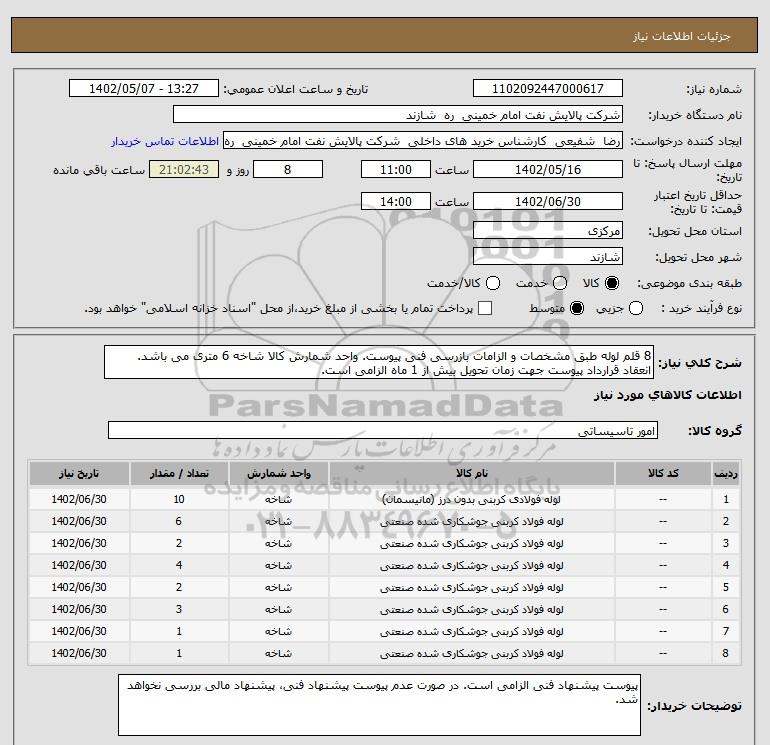Click the general need description text box
Screen dimensions: 770x745
(379, 362)
